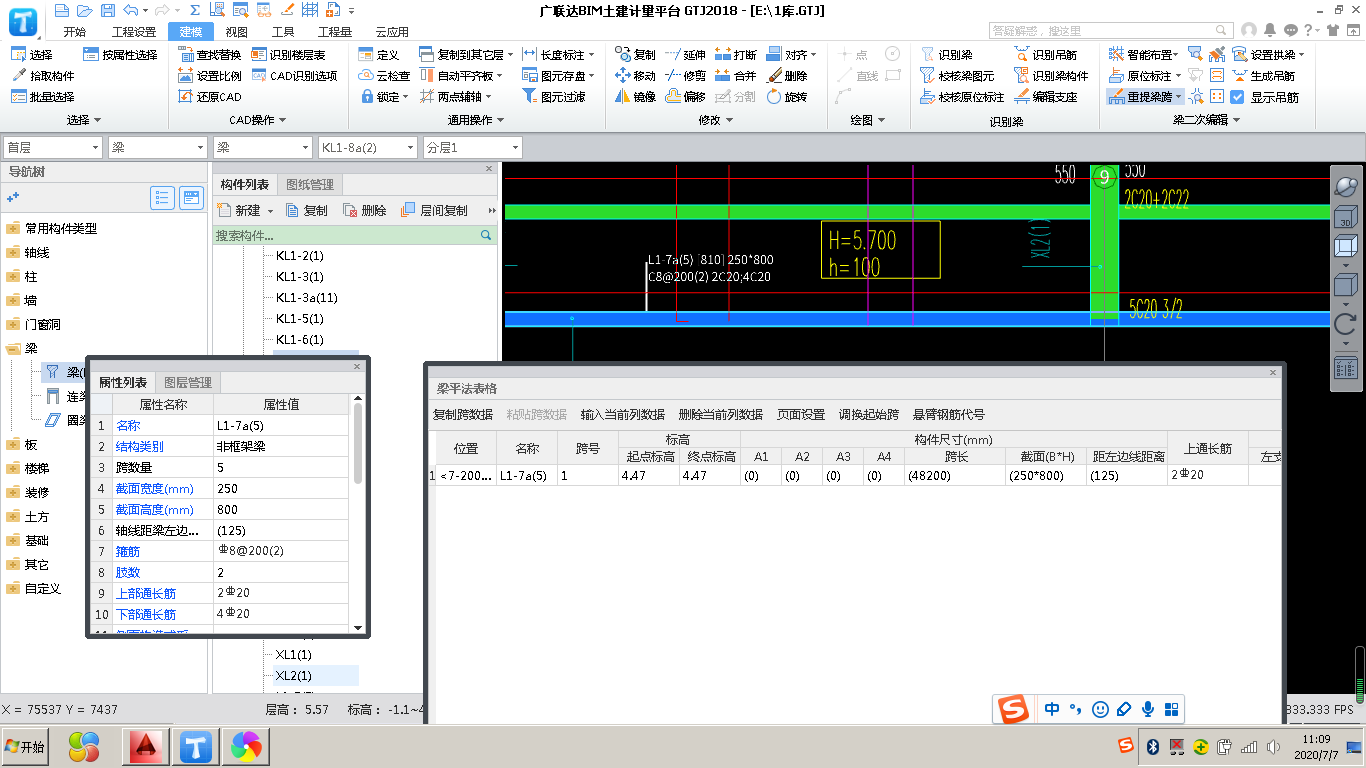This screenshot has width=1366, height=768.
Task: Click 悬臂钢筋代号 button
Action: (x=949, y=415)
